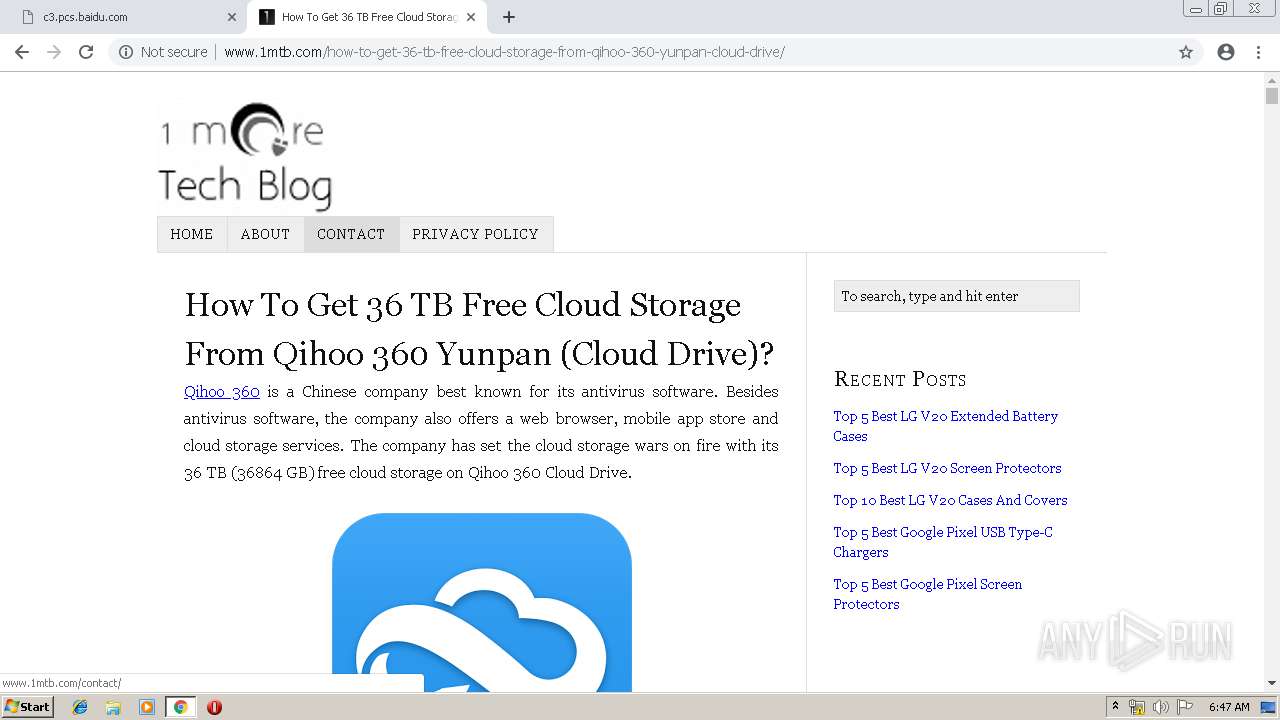Viewport: 1280px width, 720px height.
Task: Close the How To Get 36 TB tab
Action: [x=471, y=17]
